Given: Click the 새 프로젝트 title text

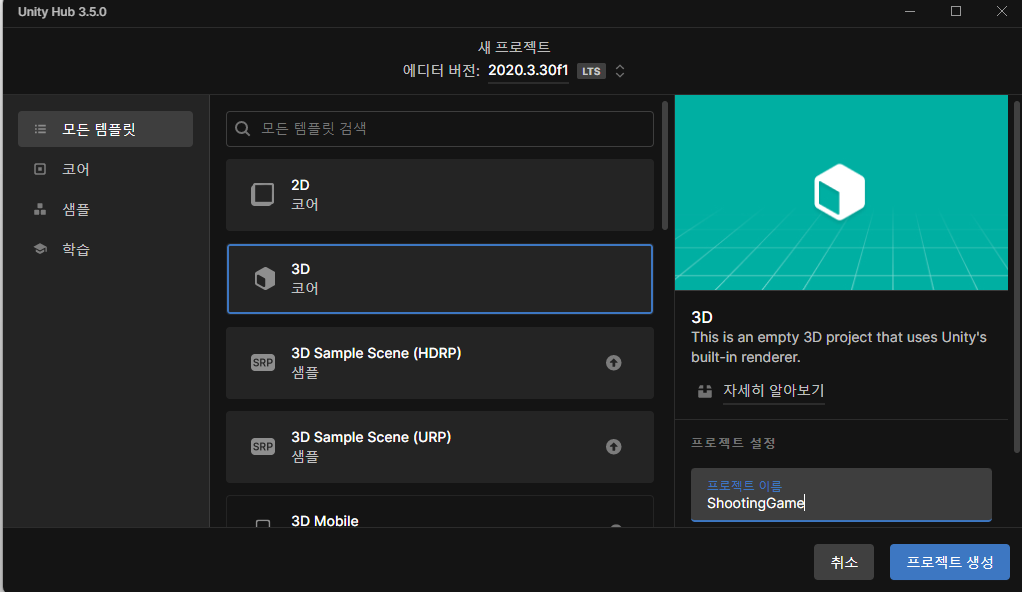Looking at the screenshot, I should point(514,47).
